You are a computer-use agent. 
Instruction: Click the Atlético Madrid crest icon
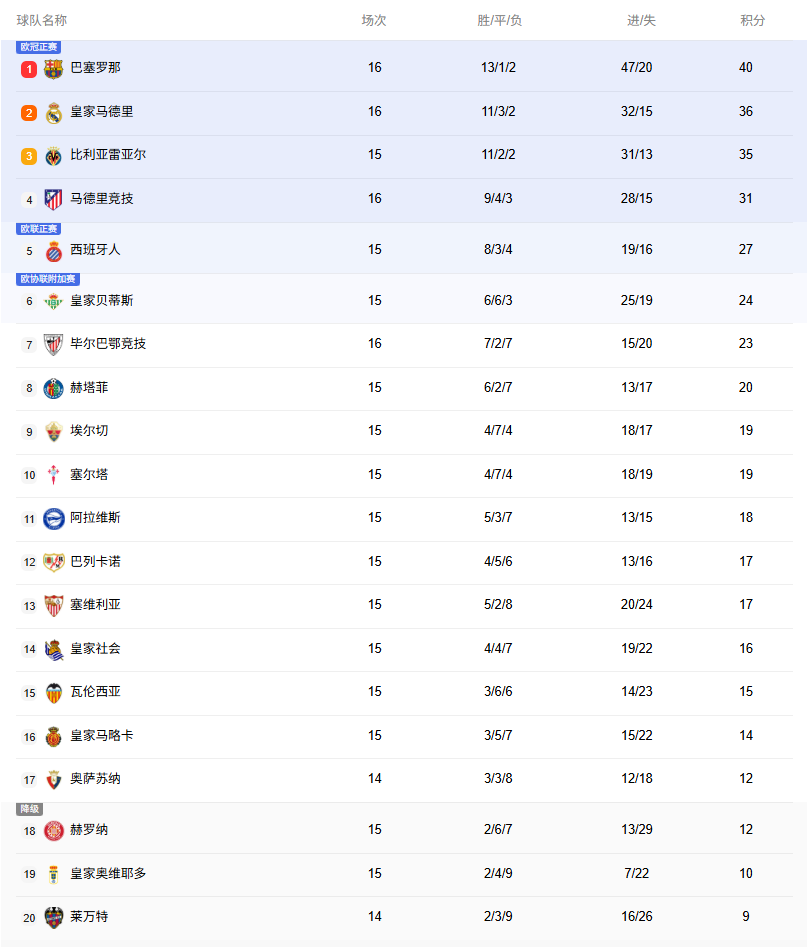[x=54, y=200]
